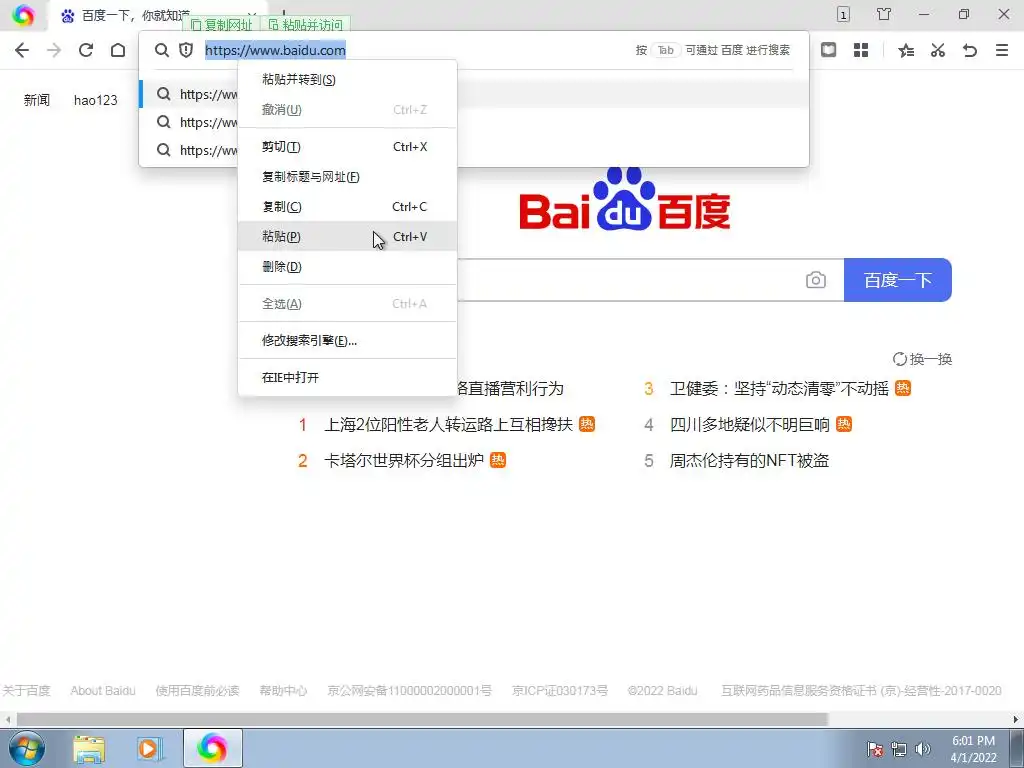Click the 关于百度 footer link
Image resolution: width=1024 pixels, height=768 pixels.
pyautogui.click(x=26, y=690)
